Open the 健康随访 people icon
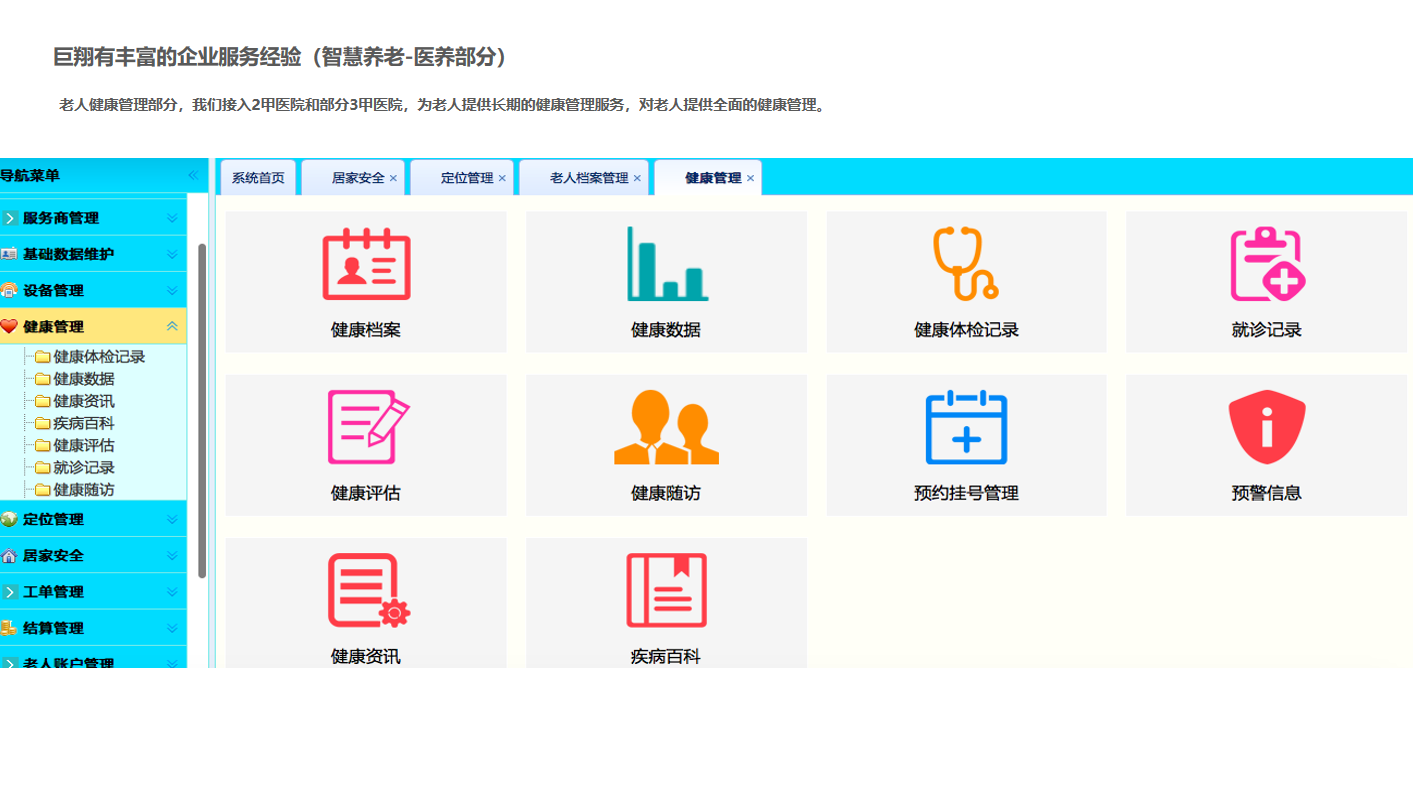Viewport: 1413px width, 791px height. (666, 428)
